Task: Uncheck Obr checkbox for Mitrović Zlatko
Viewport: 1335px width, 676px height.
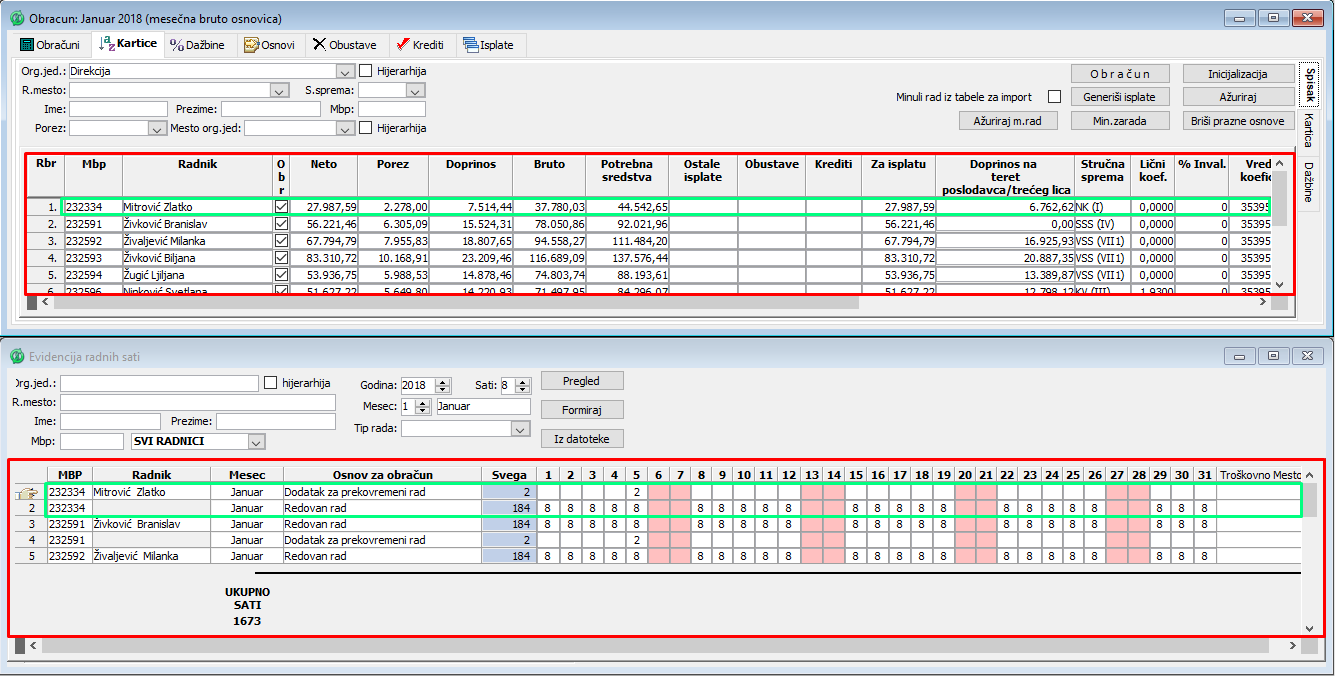Action: click(281, 207)
